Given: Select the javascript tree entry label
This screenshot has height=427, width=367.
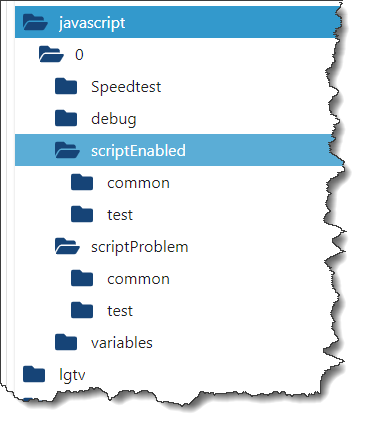Looking at the screenshot, I should pyautogui.click(x=92, y=23).
